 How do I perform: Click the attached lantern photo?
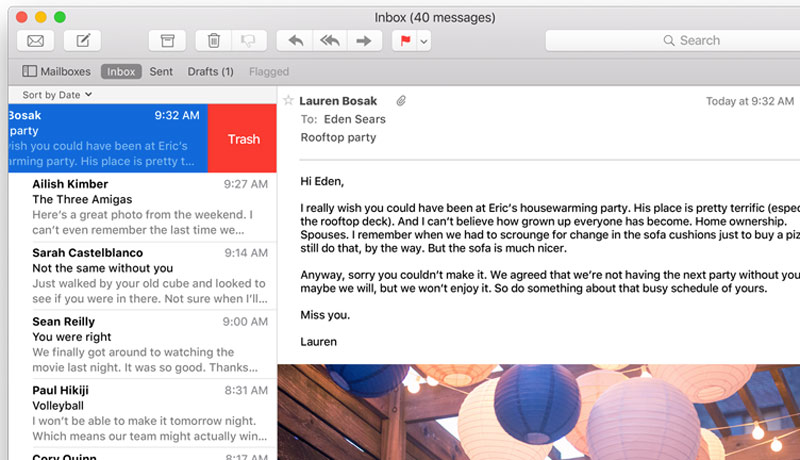pyautogui.click(x=539, y=412)
